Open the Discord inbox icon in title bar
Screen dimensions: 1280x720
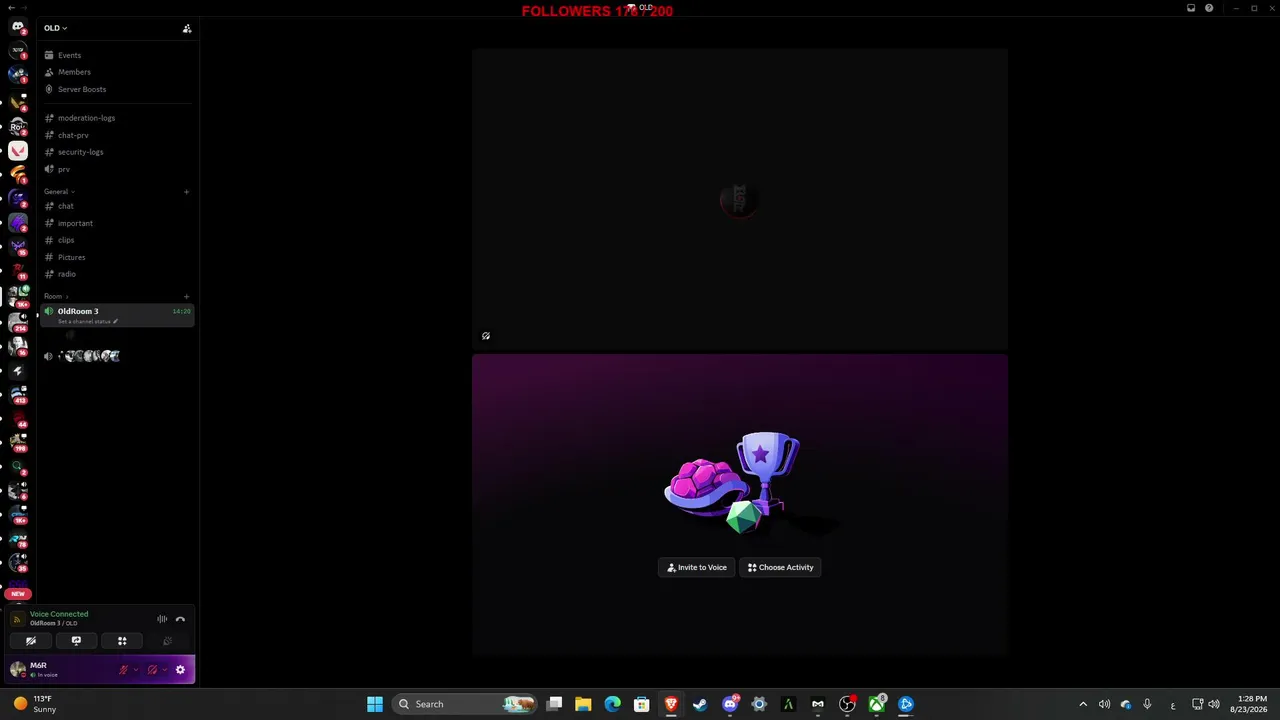[x=1191, y=8]
